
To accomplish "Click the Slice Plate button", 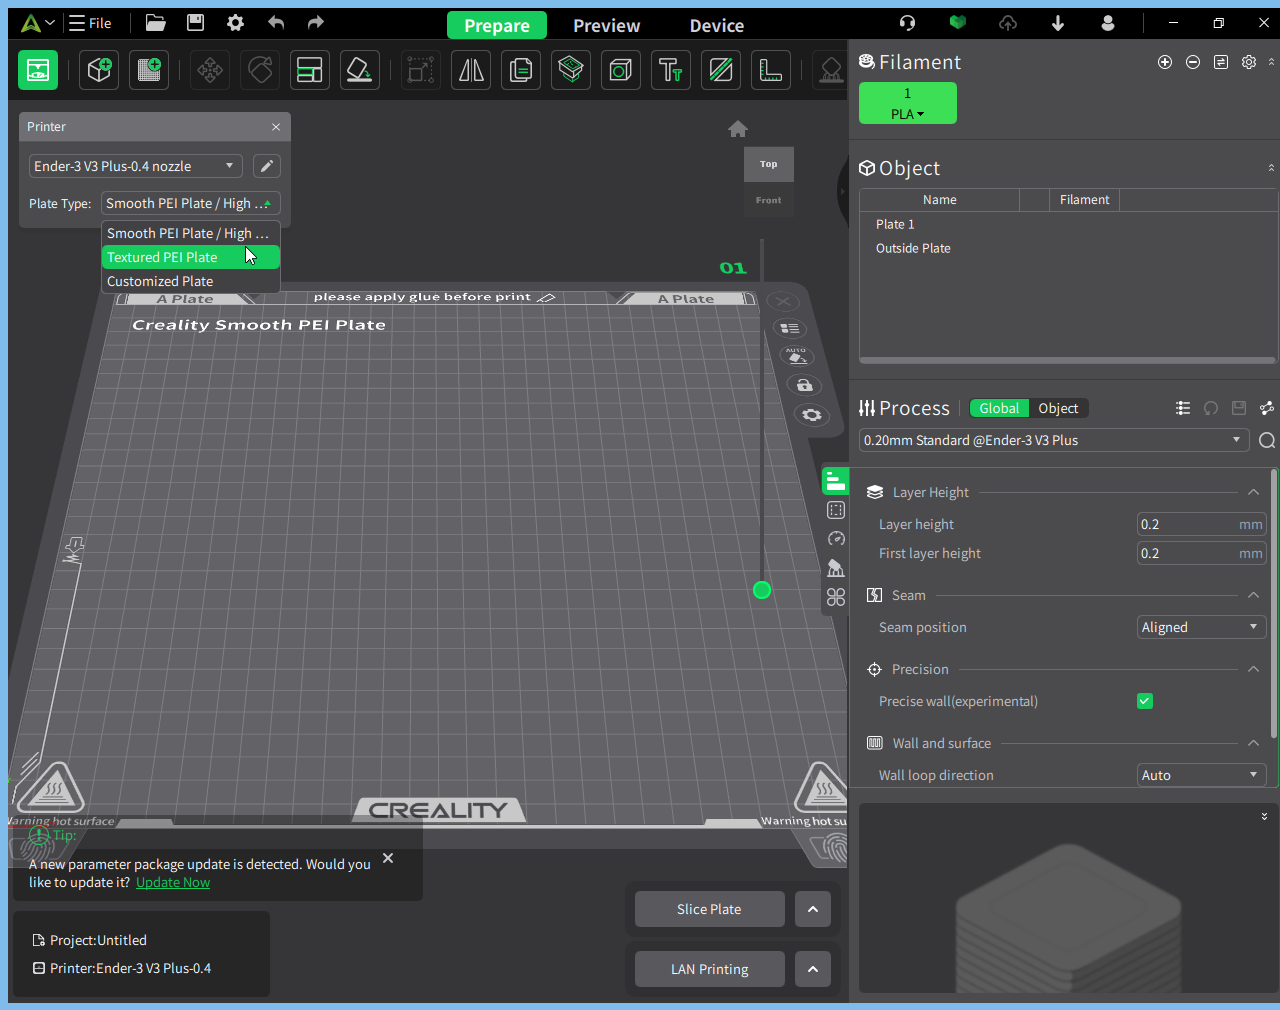I will pyautogui.click(x=709, y=909).
